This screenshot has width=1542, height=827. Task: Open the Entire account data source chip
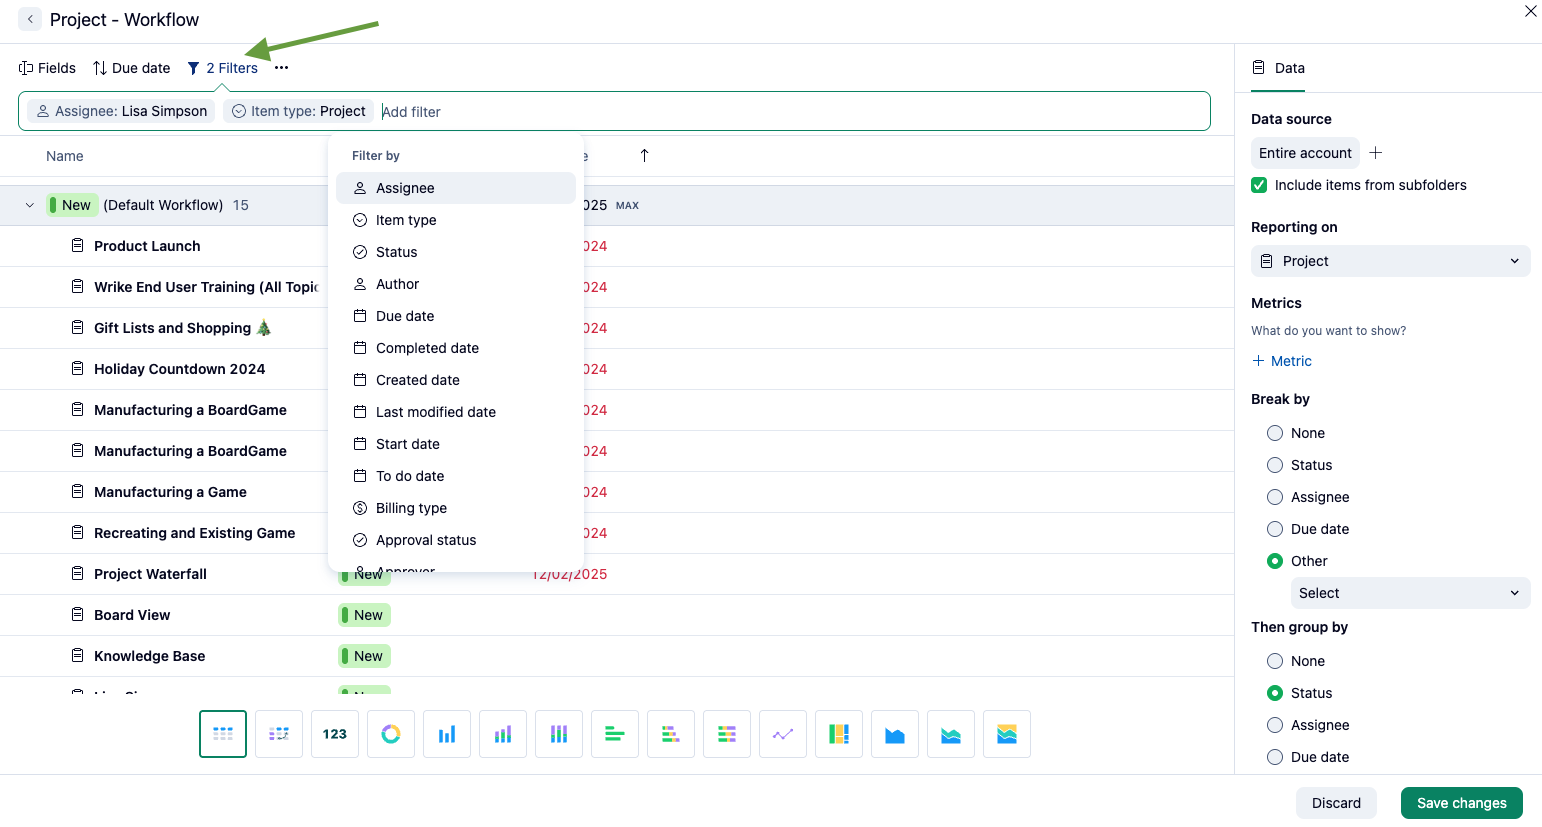[x=1305, y=153]
